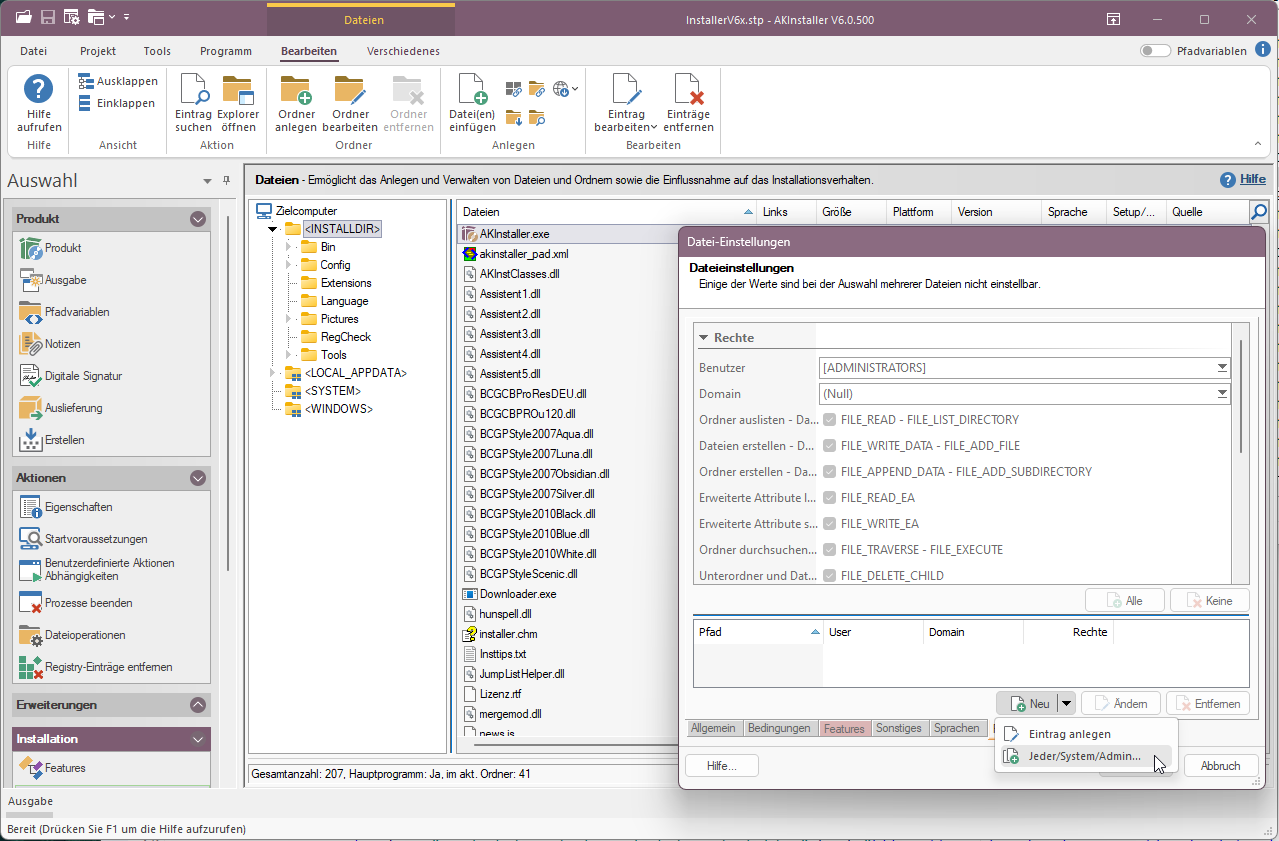The width and height of the screenshot is (1279, 841).
Task: Click the Einklappen icon in Ansicht
Action: click(x=86, y=103)
